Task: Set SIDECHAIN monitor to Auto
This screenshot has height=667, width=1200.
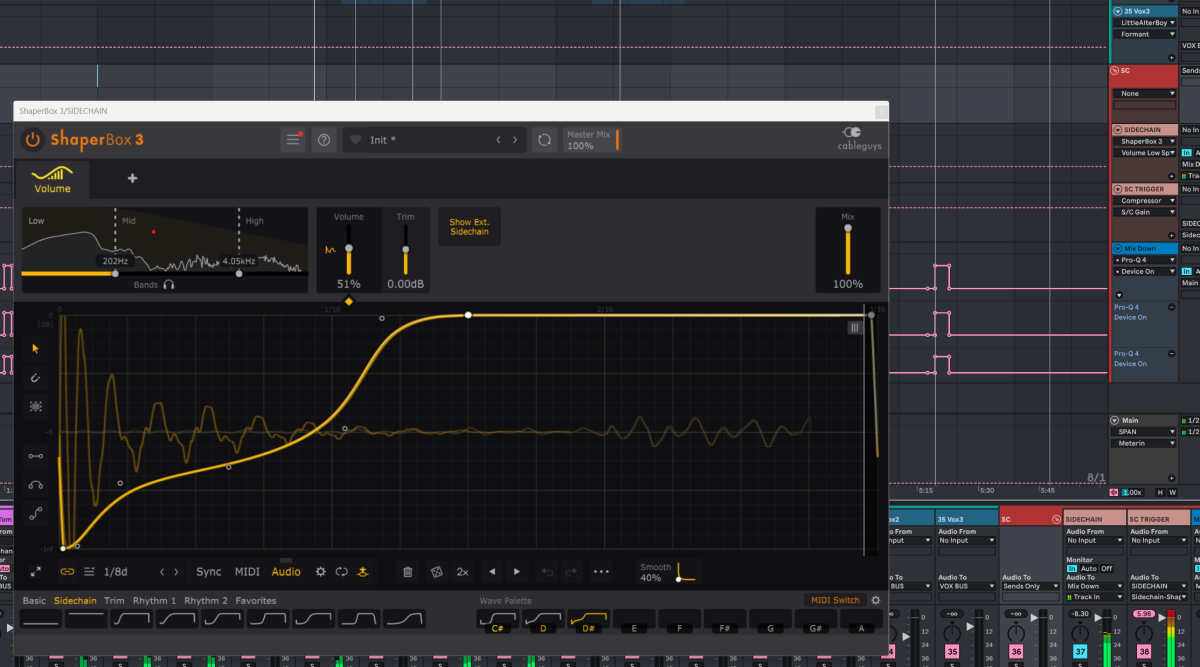Action: pos(1089,568)
